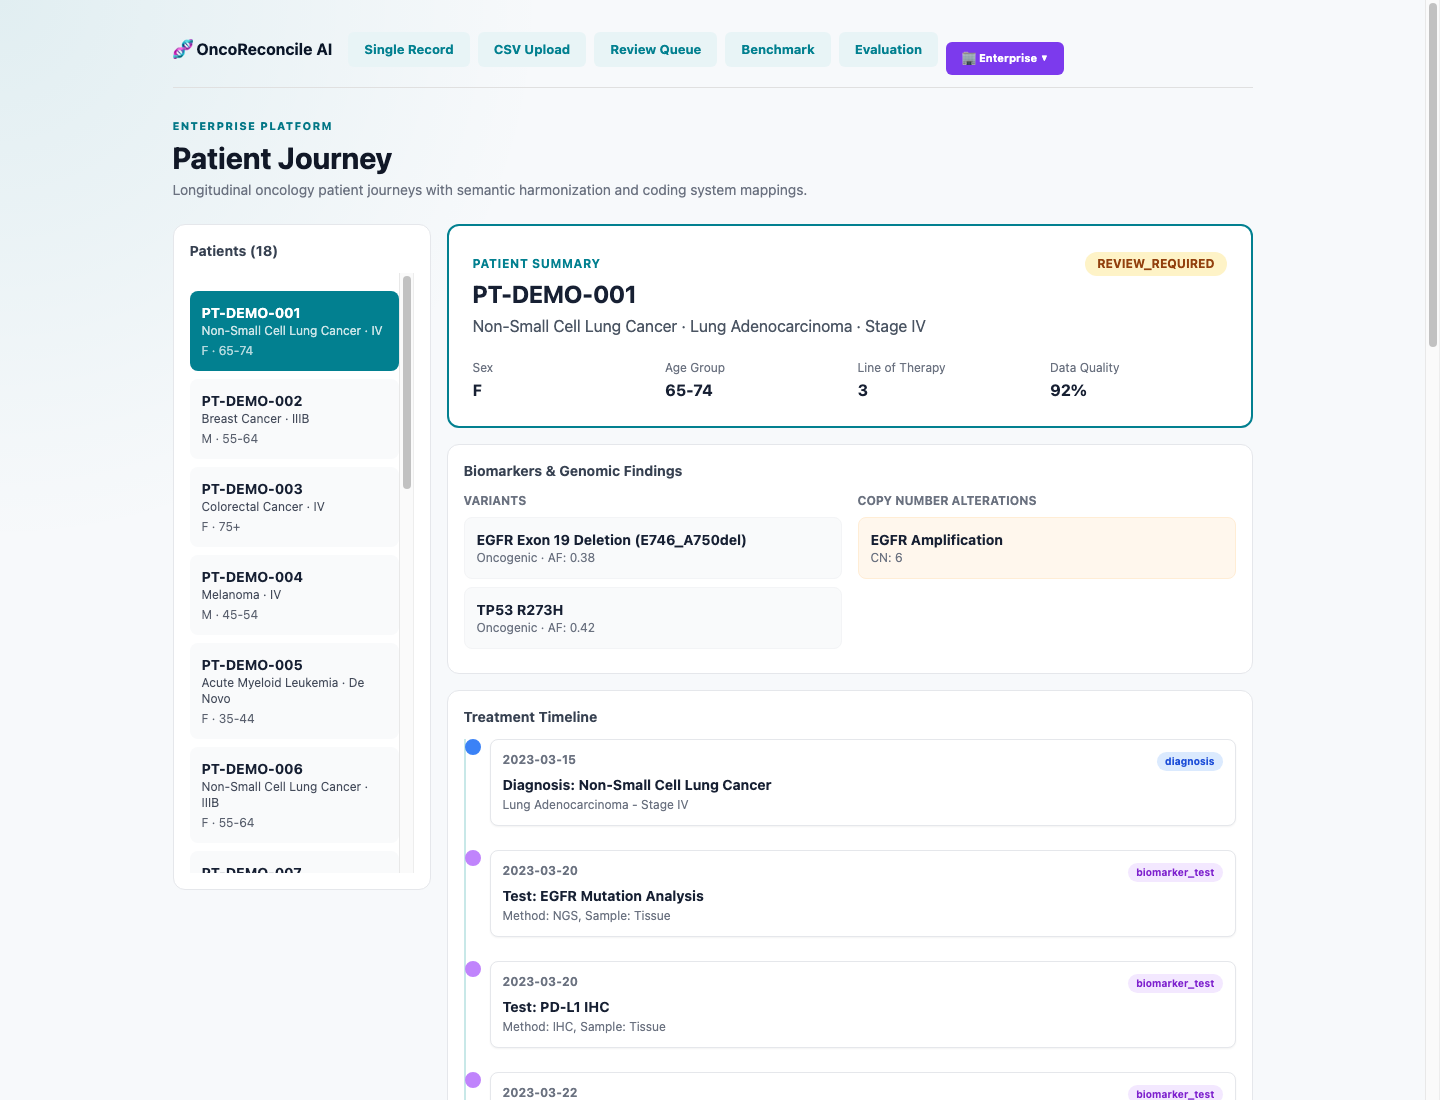Click the COPY NUMBER ALTERATIONS label
The image size is (1440, 1100).
[x=947, y=501]
